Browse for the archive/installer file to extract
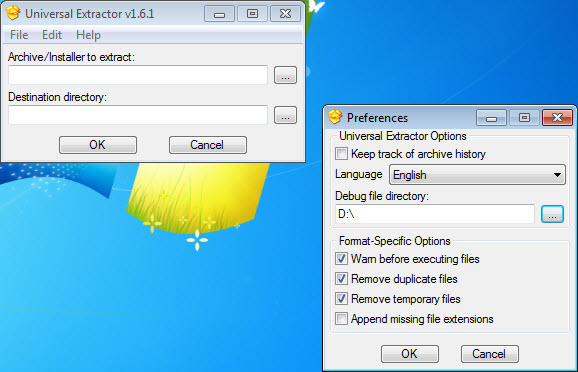 coord(285,75)
